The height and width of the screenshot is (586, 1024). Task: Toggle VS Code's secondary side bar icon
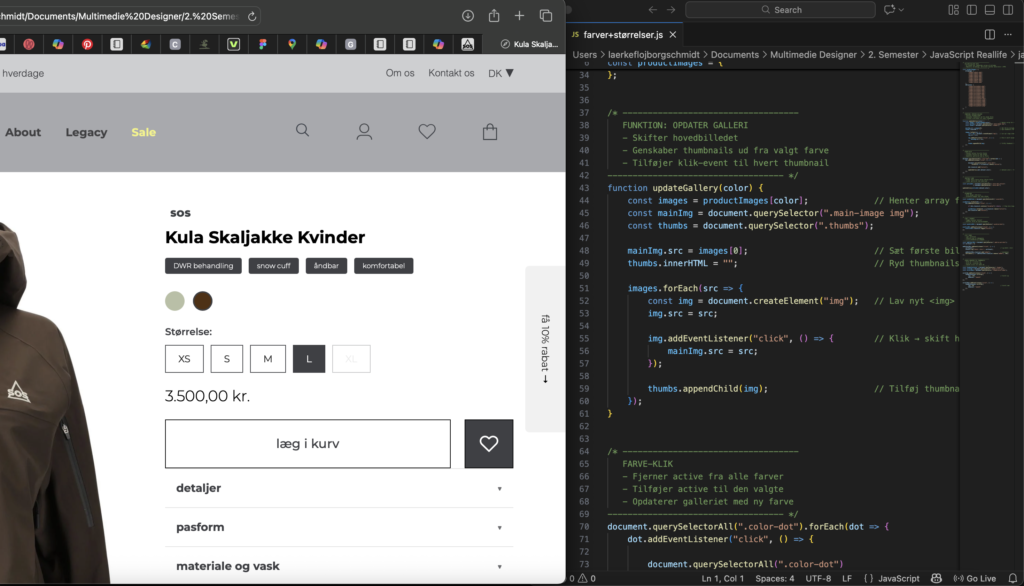[x=1008, y=10]
